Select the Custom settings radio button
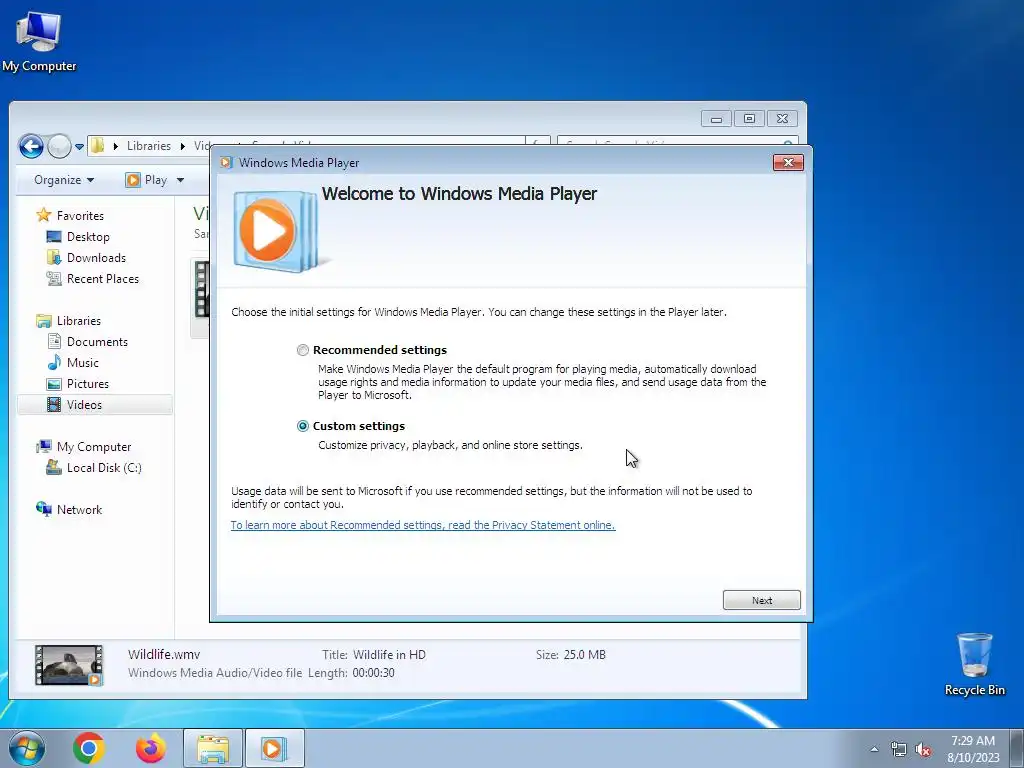Image resolution: width=1024 pixels, height=768 pixels. (302, 426)
